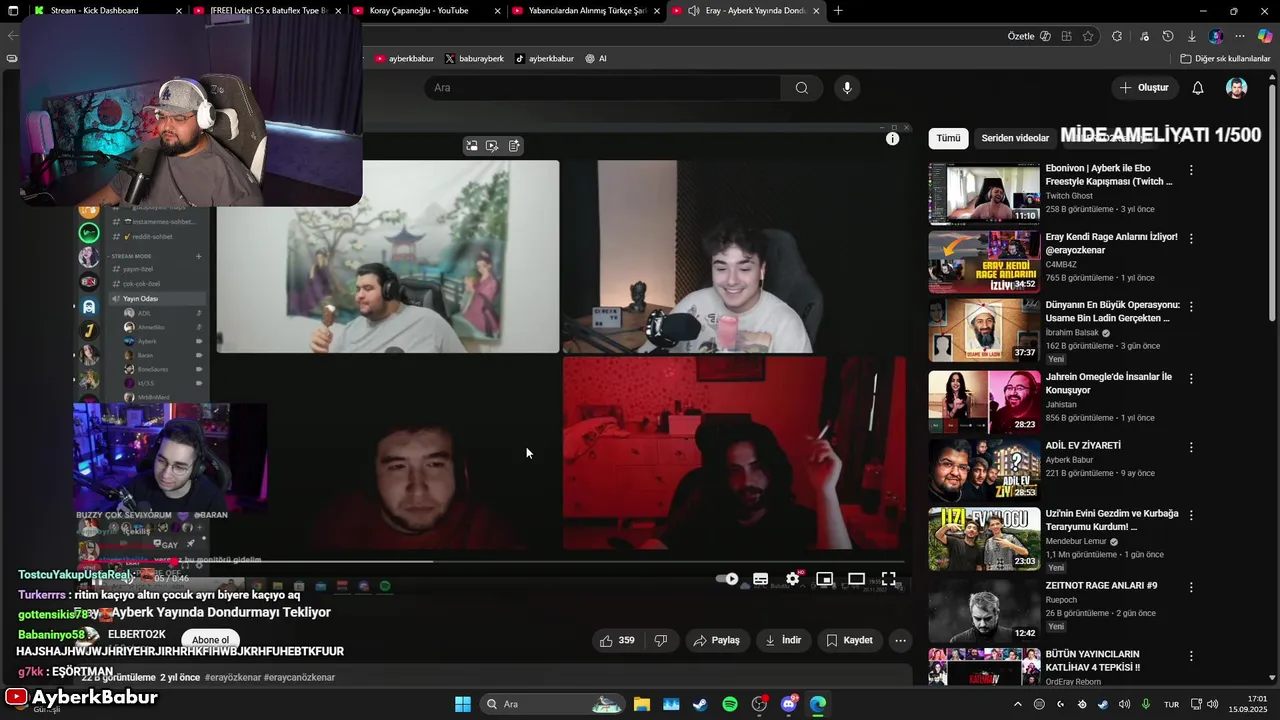1280x720 pixels.
Task: Open Copilot sidebar icon
Action: [1265, 36]
